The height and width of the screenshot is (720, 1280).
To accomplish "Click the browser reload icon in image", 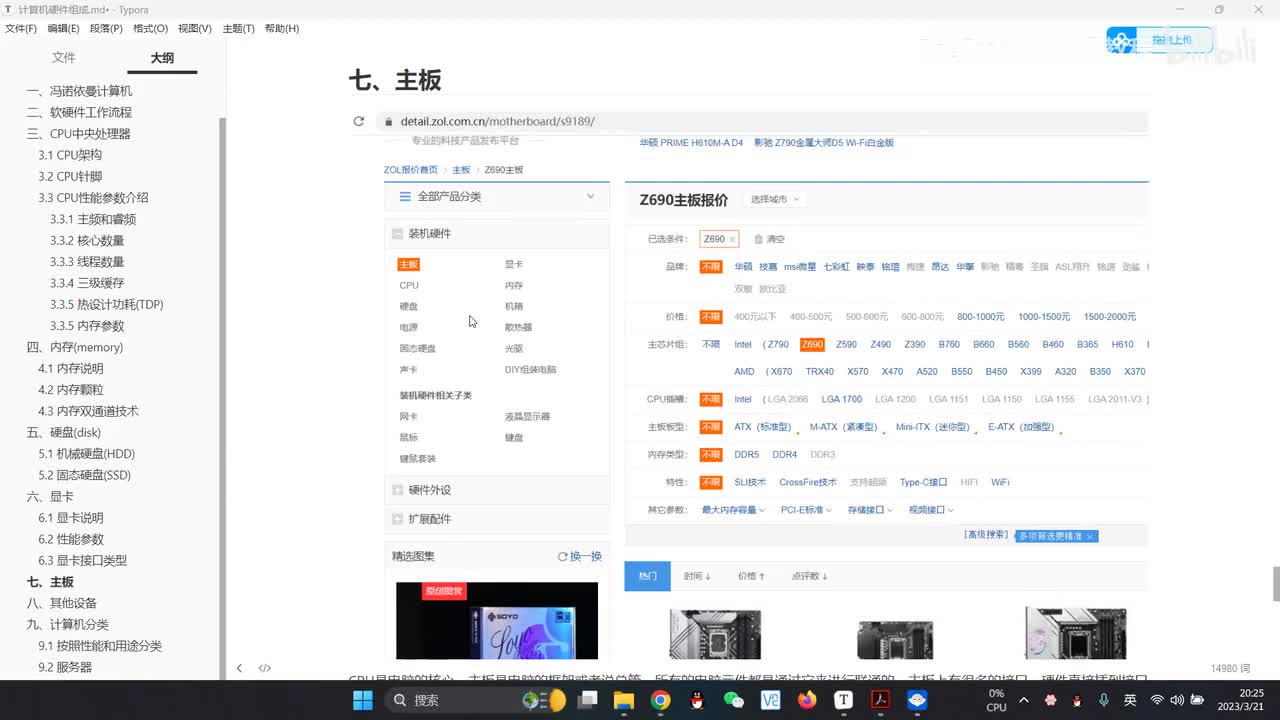I will pos(359,121).
